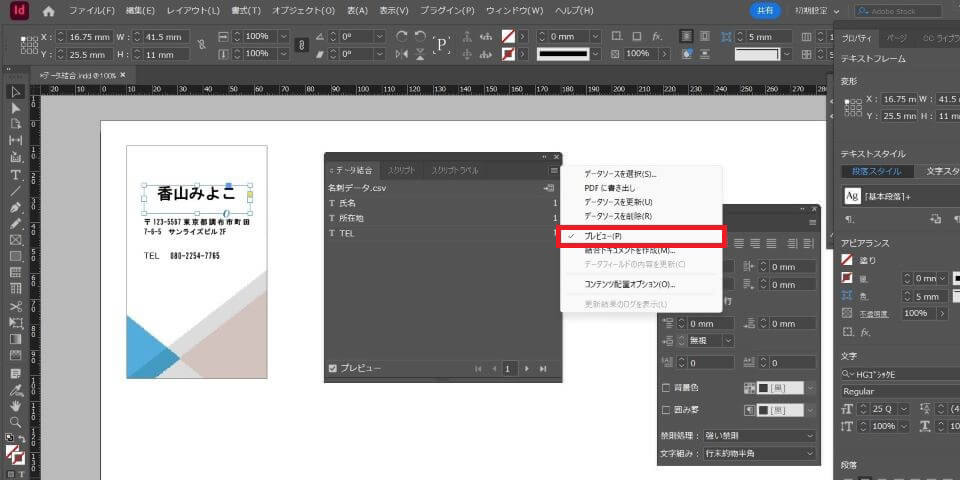960x480 pixels.
Task: Click the Home icon beside the Id logo
Action: coord(49,11)
